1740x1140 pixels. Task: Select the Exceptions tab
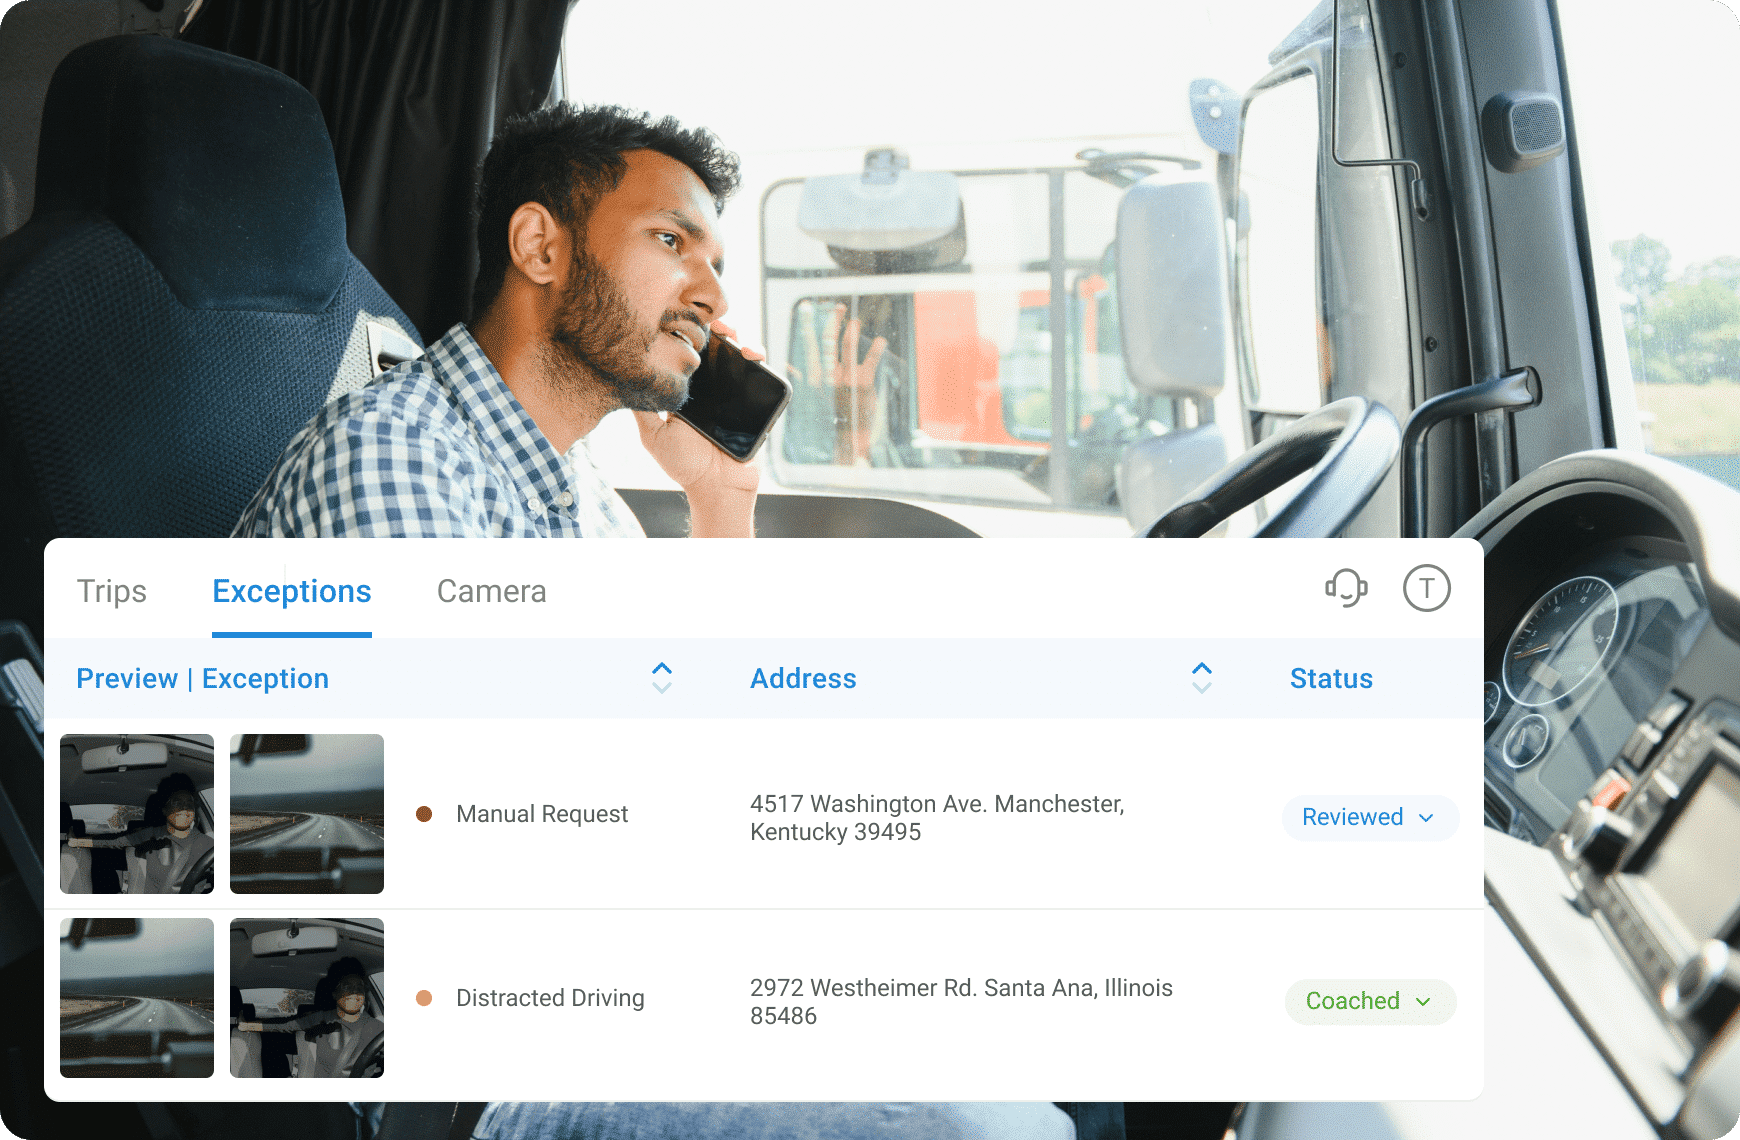[x=292, y=591]
